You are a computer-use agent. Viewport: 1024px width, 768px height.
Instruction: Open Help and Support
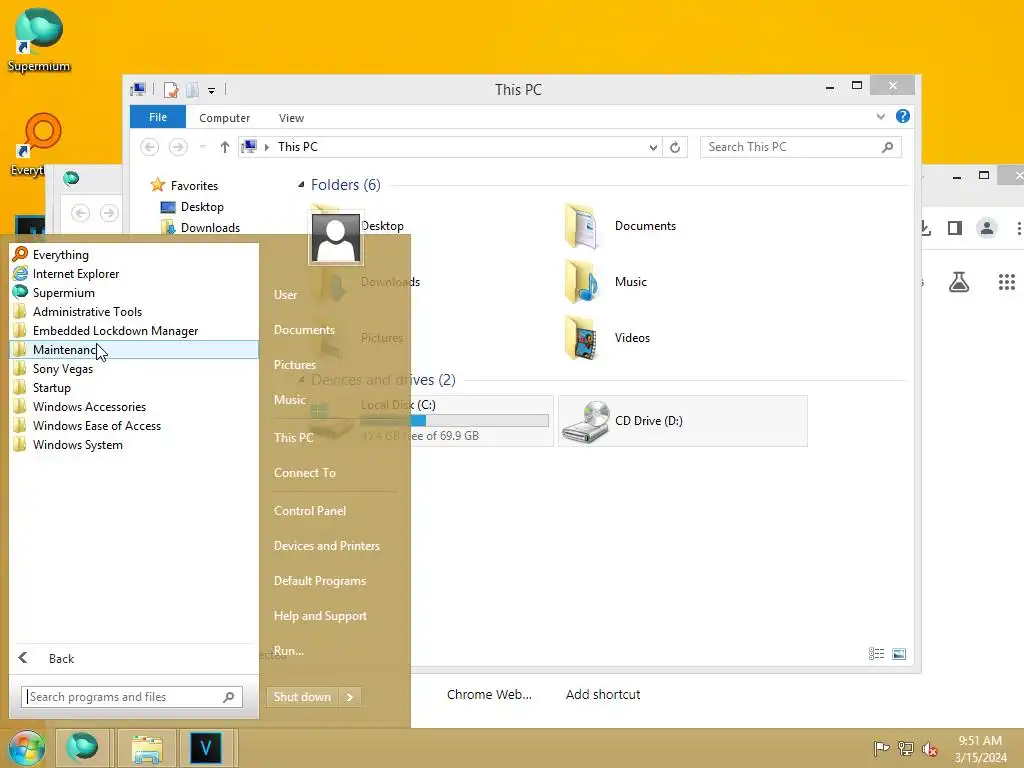tap(320, 616)
